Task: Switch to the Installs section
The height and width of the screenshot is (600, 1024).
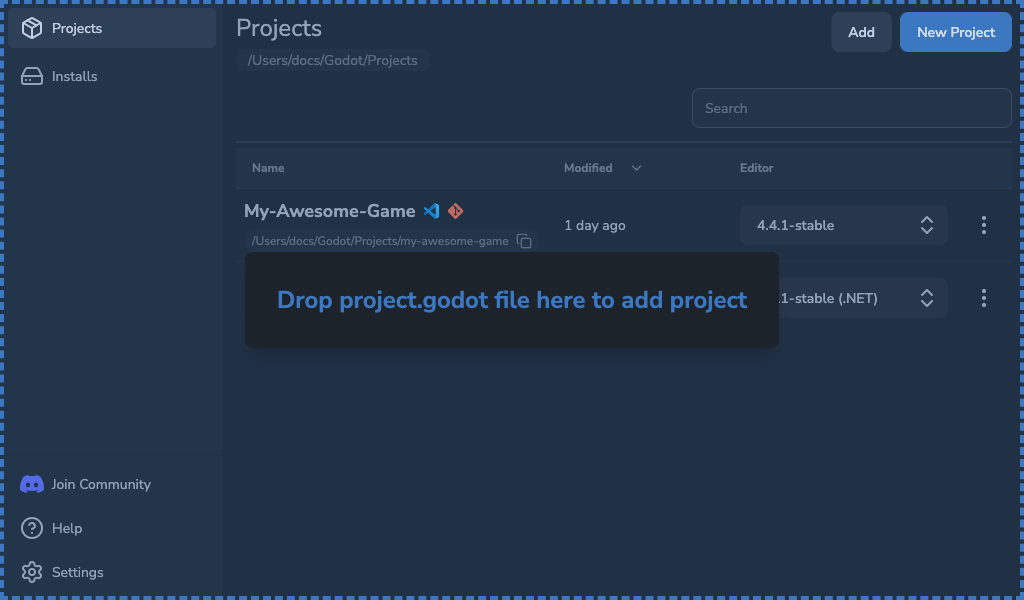Action: 72,76
